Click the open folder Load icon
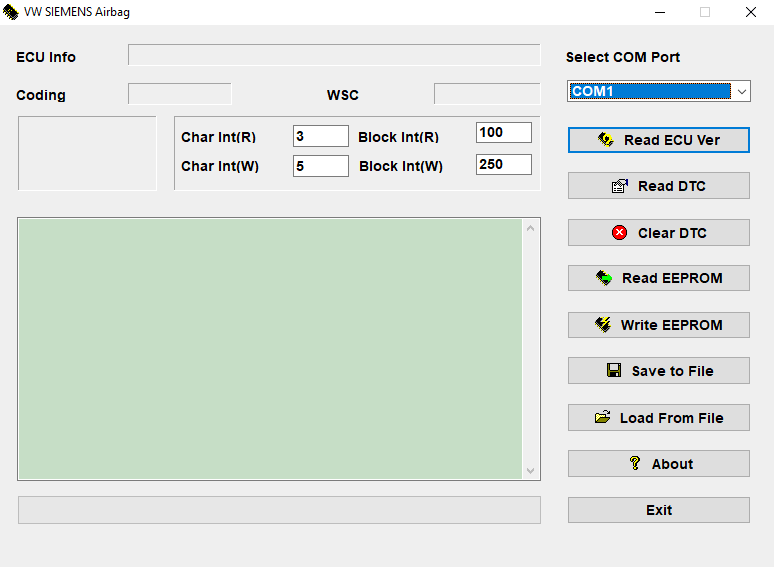Screen dimensions: 774x567 tap(602, 417)
